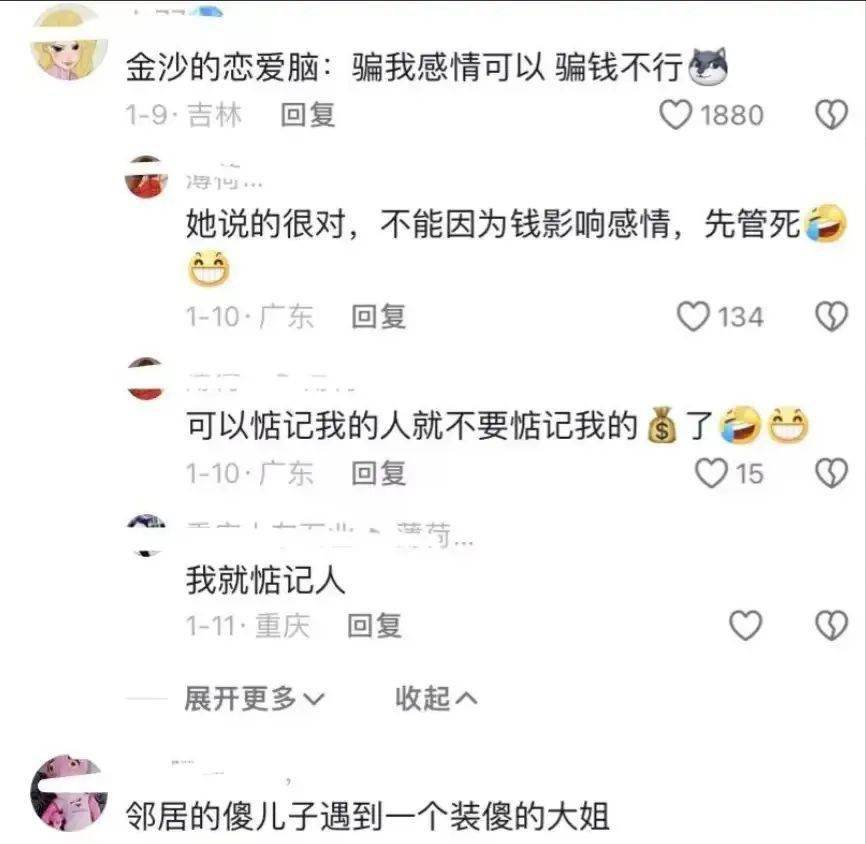Like the reply with 15 likes
Screen dimensions: 866x844
(x=711, y=473)
